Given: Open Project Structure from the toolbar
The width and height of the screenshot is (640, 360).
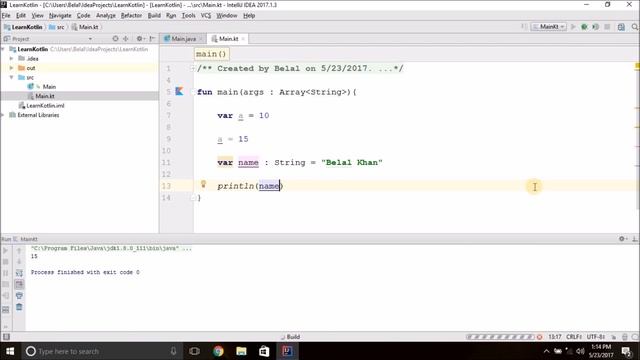Looking at the screenshot, I should pos(621,27).
